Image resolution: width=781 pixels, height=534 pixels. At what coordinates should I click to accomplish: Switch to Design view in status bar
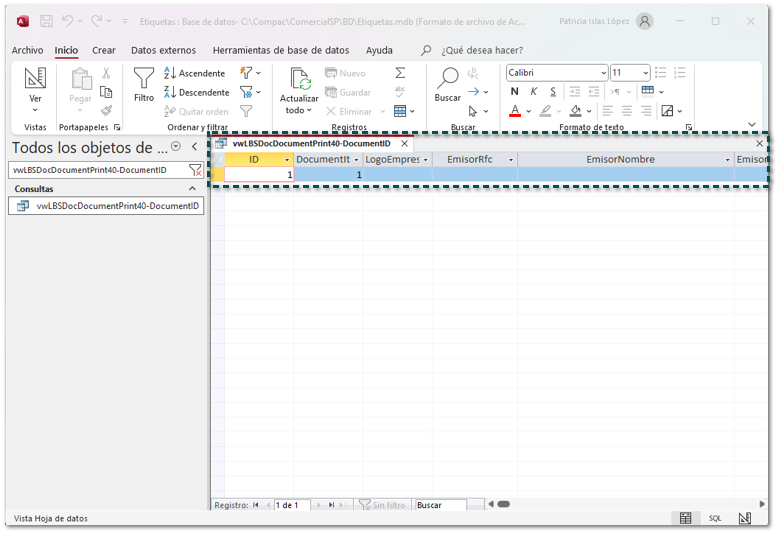pyautogui.click(x=745, y=518)
